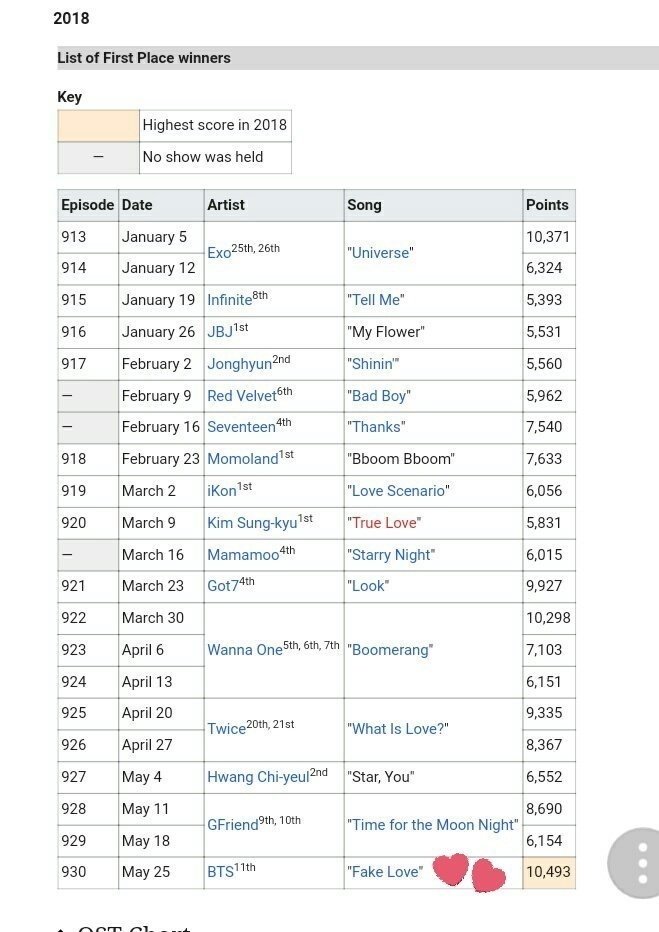Open the Kim Sung-kyu artist link
Image resolution: width=659 pixels, height=932 pixels.
tap(252, 523)
